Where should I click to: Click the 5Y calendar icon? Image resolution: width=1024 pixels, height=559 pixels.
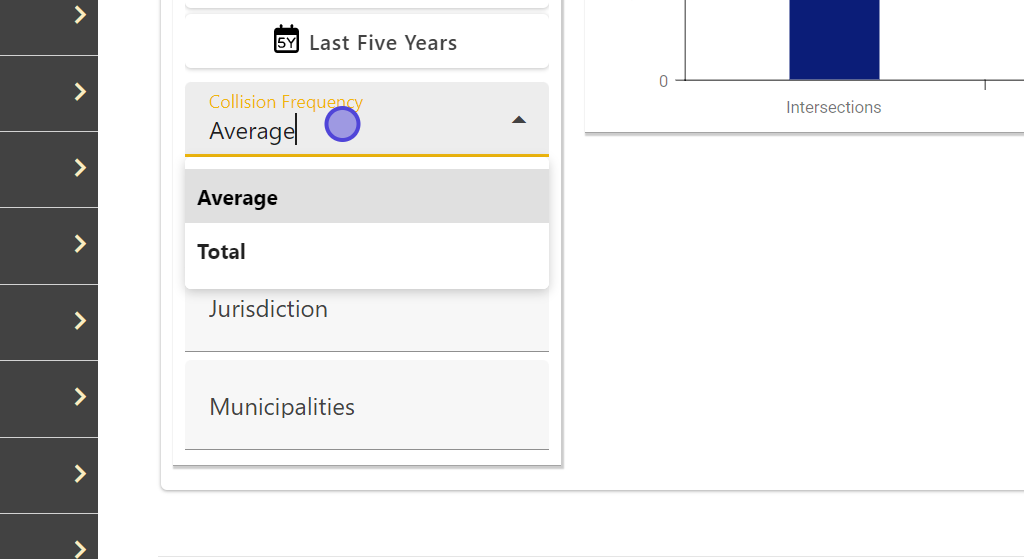point(286,40)
